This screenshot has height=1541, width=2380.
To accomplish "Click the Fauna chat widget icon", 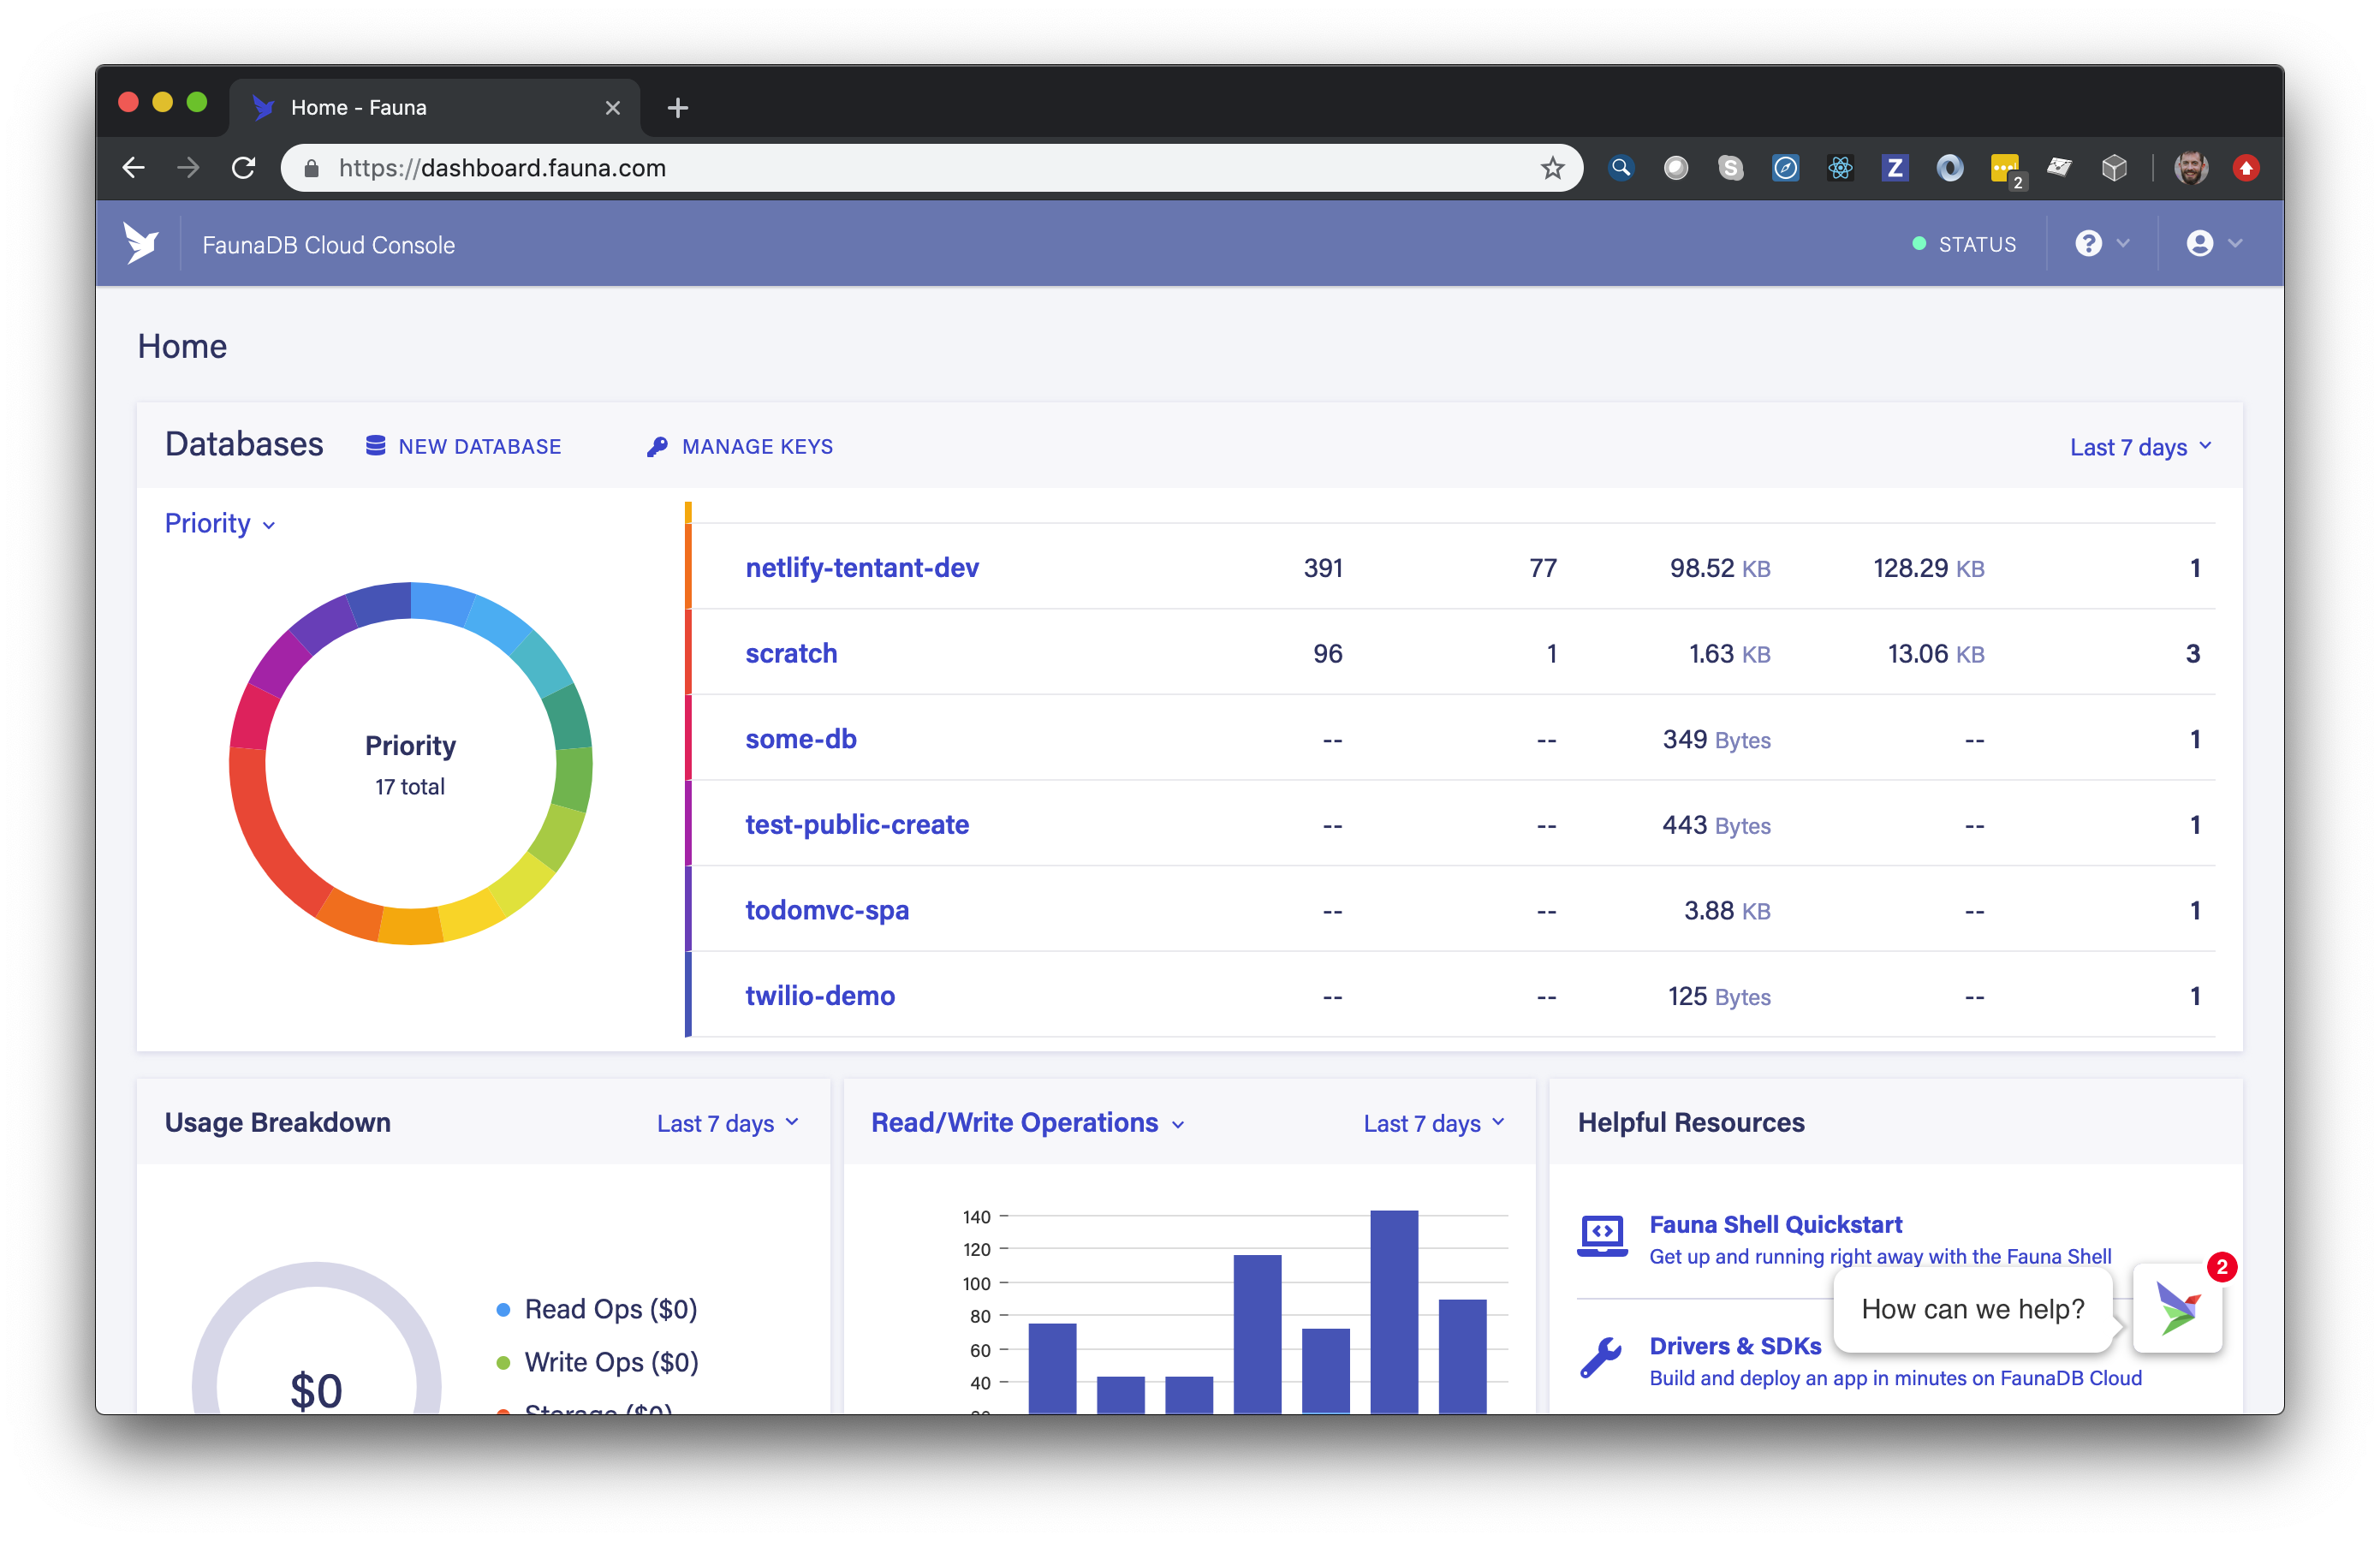I will pyautogui.click(x=2177, y=1307).
